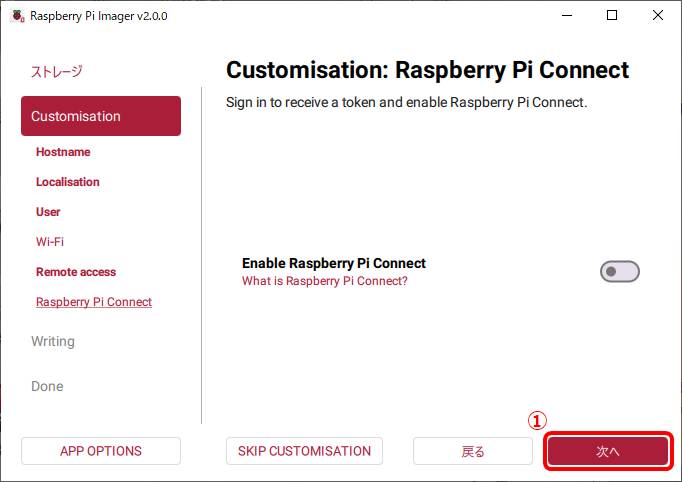This screenshot has width=682, height=482.
Task: Close the Raspberry Pi Imager window
Action: tap(658, 16)
